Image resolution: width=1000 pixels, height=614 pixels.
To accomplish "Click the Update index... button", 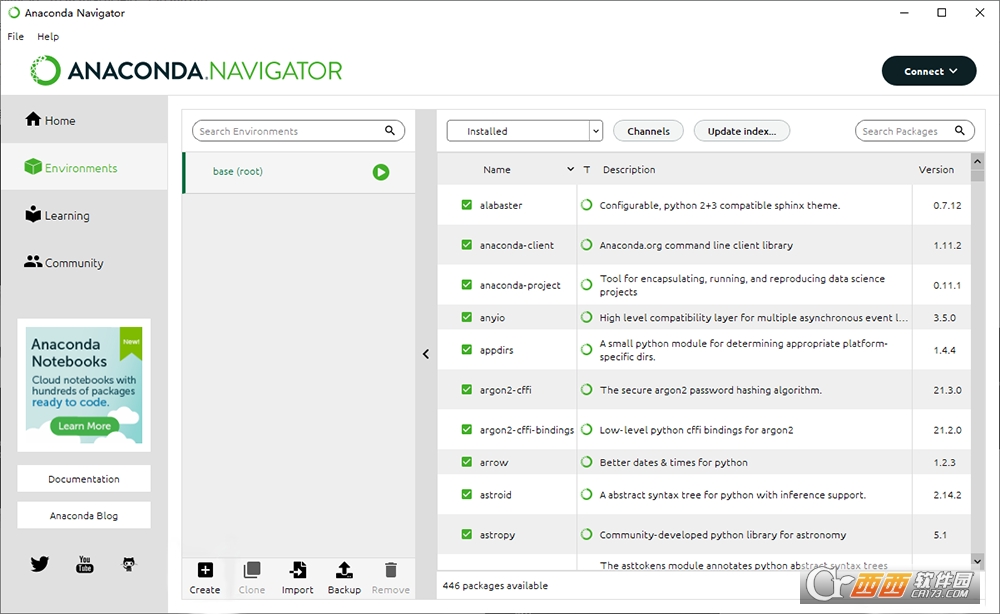I will [x=742, y=131].
